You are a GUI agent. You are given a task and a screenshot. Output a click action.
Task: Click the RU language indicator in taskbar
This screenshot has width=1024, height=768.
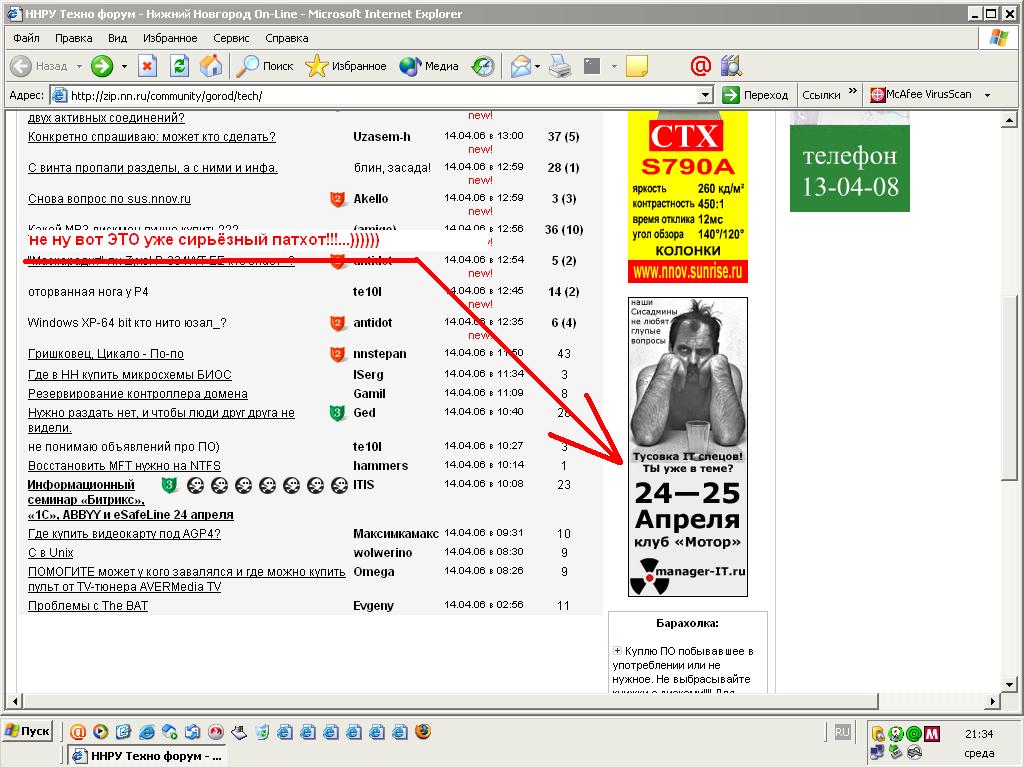click(842, 731)
